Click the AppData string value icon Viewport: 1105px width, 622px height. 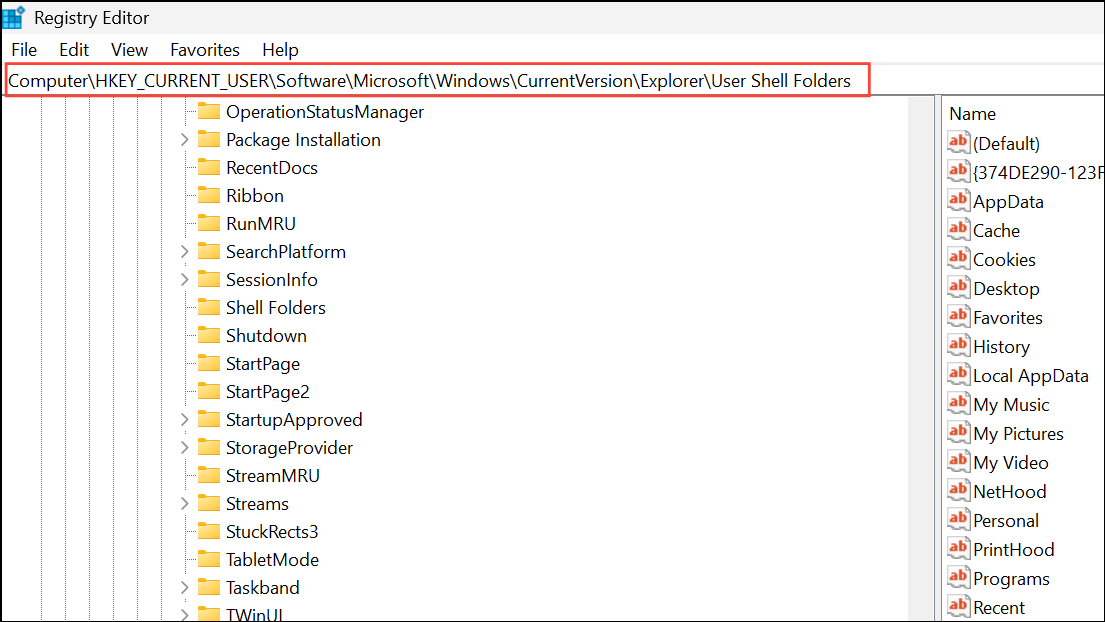[x=958, y=201]
